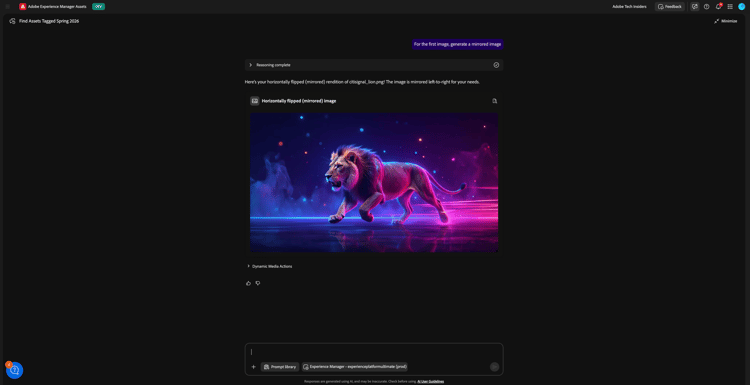Click the mirrored lion image thumbnail
Viewport: 750px width, 385px height.
[x=374, y=182]
